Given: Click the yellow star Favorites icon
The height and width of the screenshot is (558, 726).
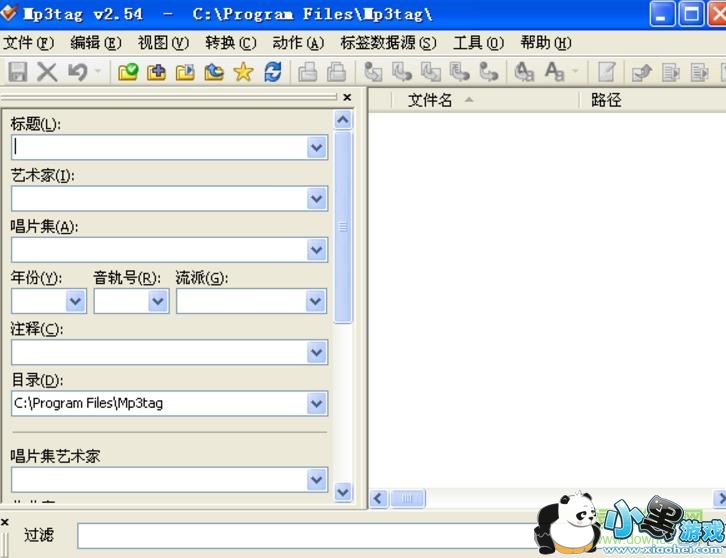Looking at the screenshot, I should click(x=243, y=72).
